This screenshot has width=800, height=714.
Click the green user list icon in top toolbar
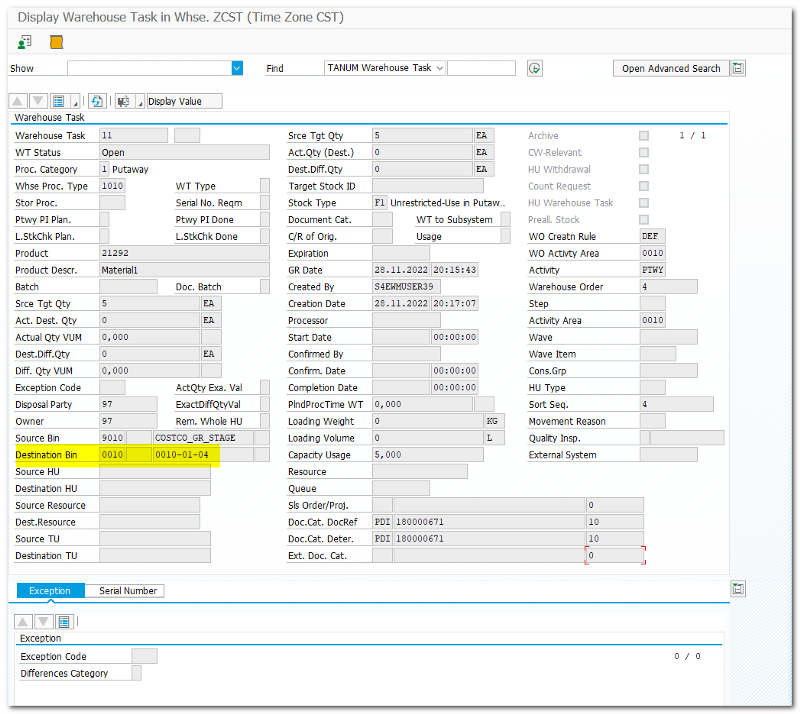tap(24, 42)
